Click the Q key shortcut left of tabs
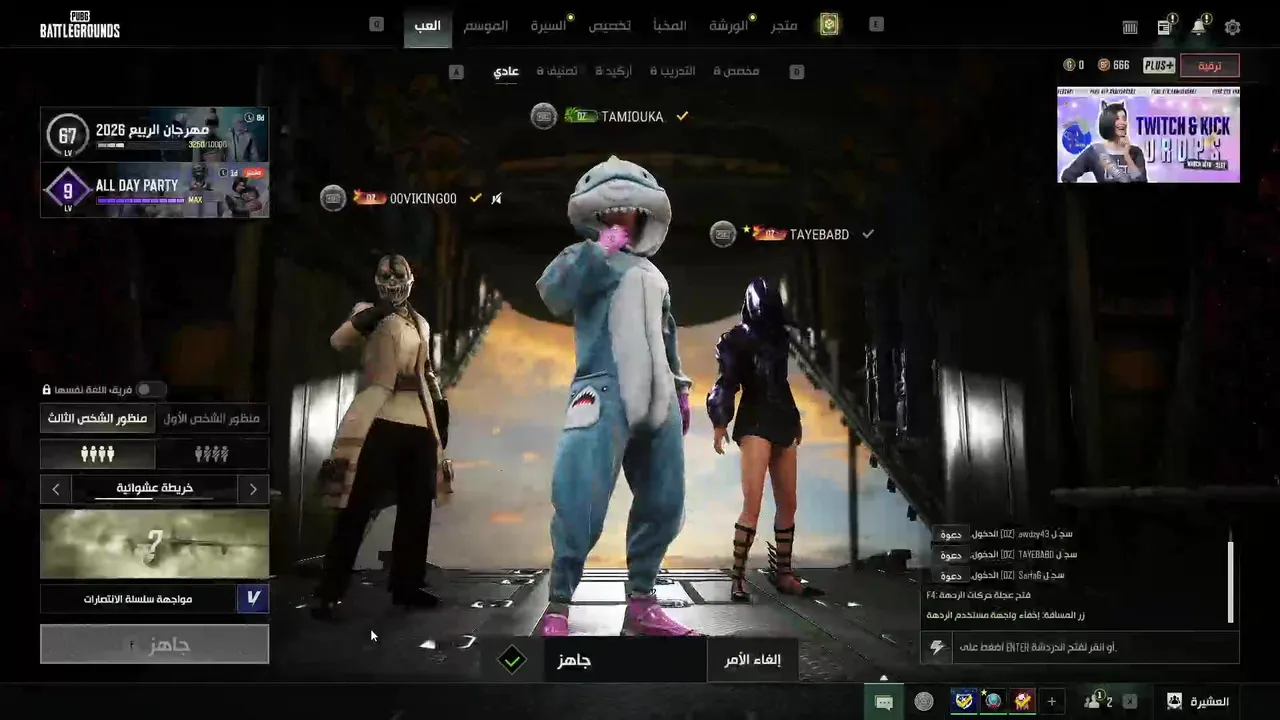 [376, 24]
